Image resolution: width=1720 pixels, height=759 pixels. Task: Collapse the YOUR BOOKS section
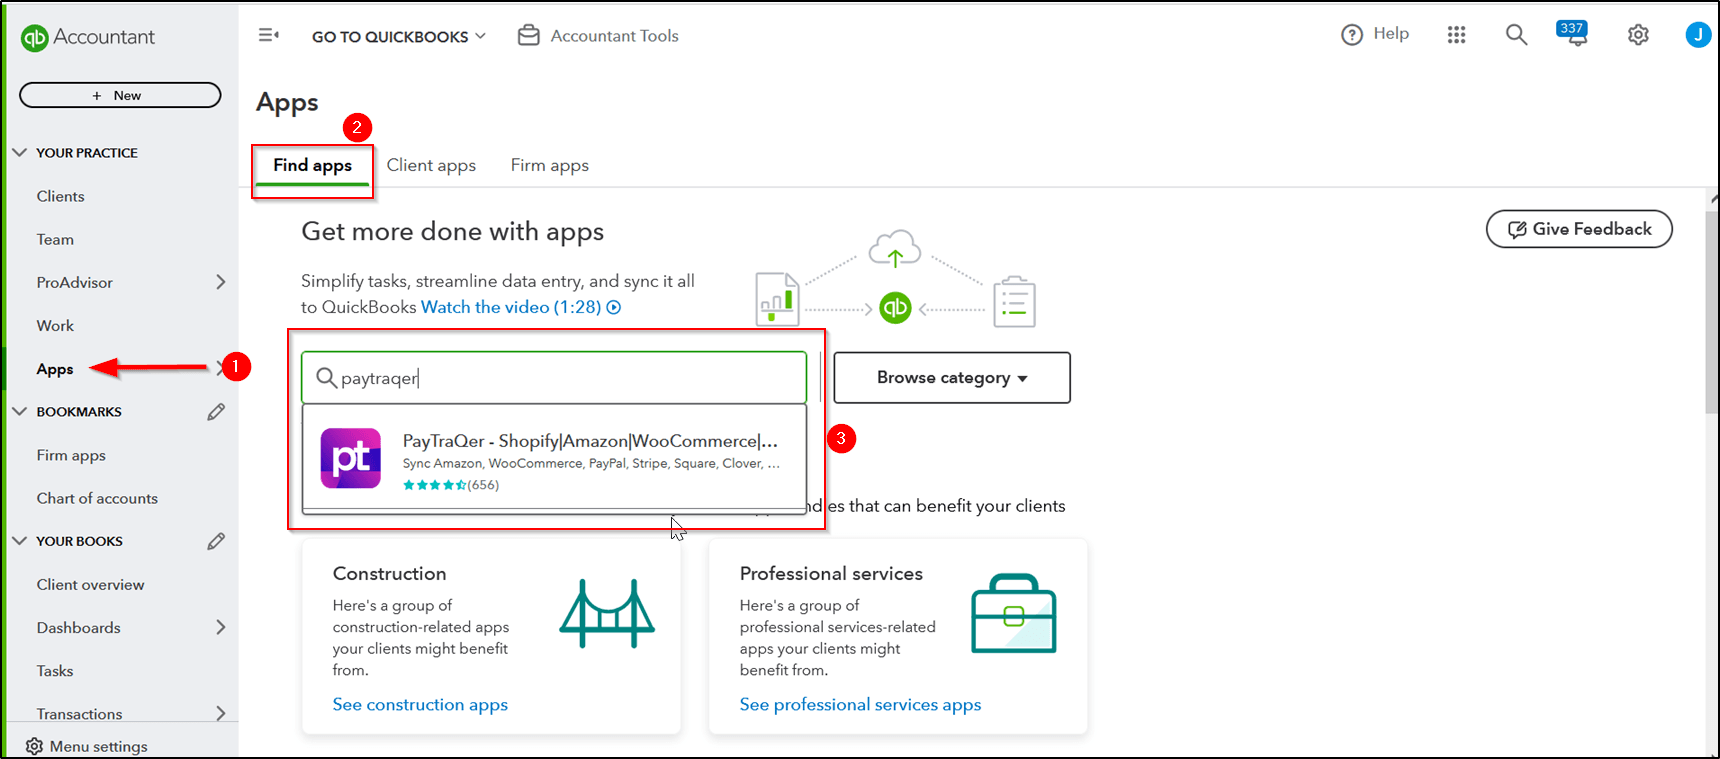point(19,541)
